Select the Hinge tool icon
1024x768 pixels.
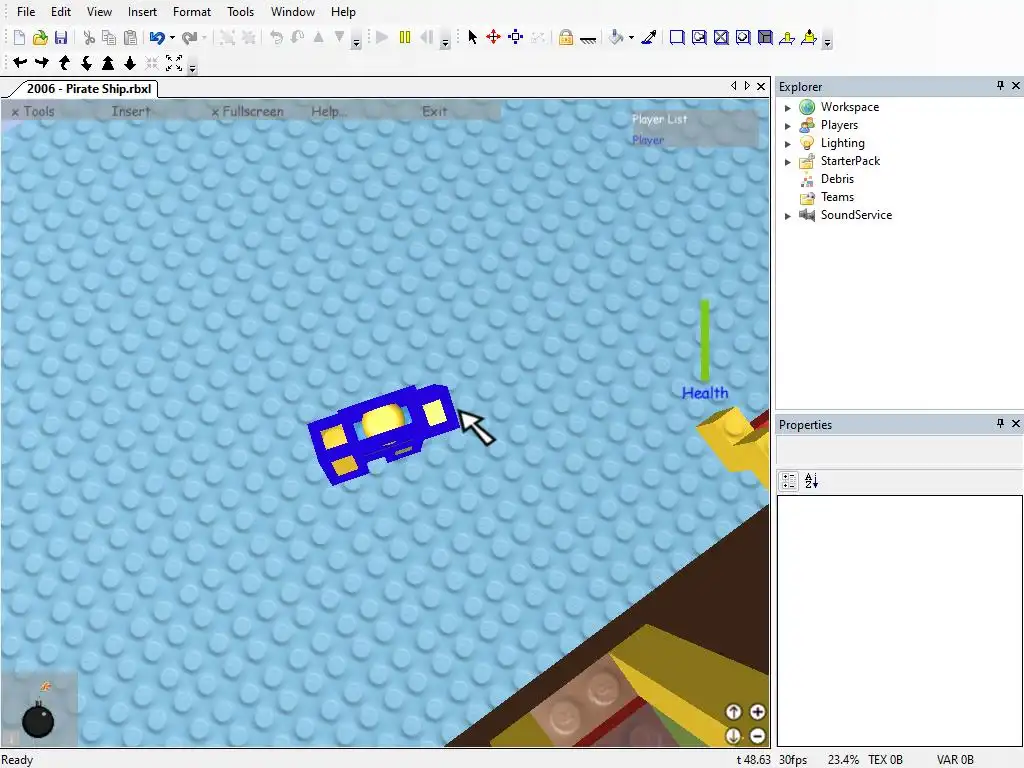coord(787,37)
